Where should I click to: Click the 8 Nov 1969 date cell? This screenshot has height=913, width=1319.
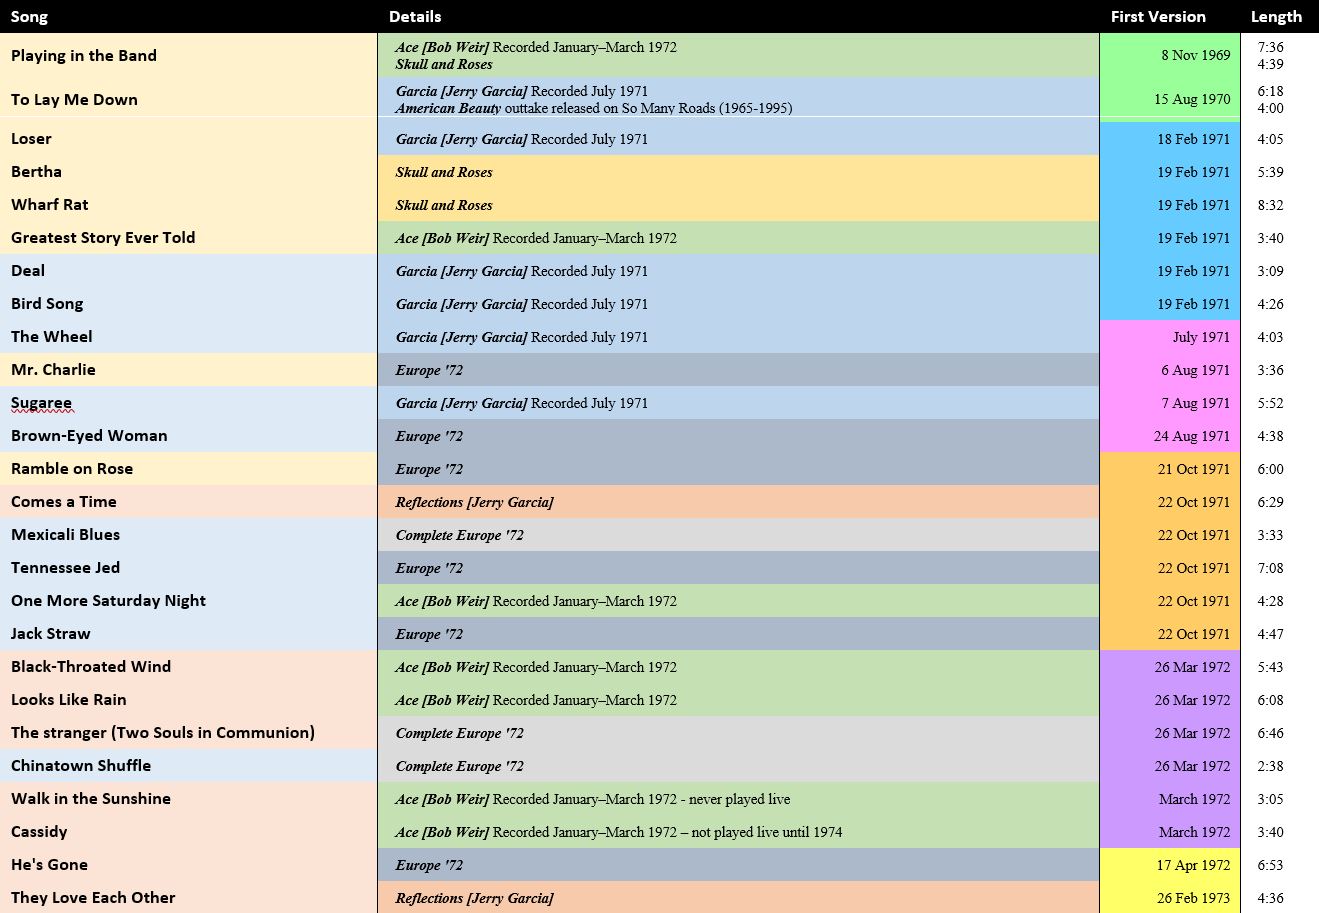tap(1169, 55)
